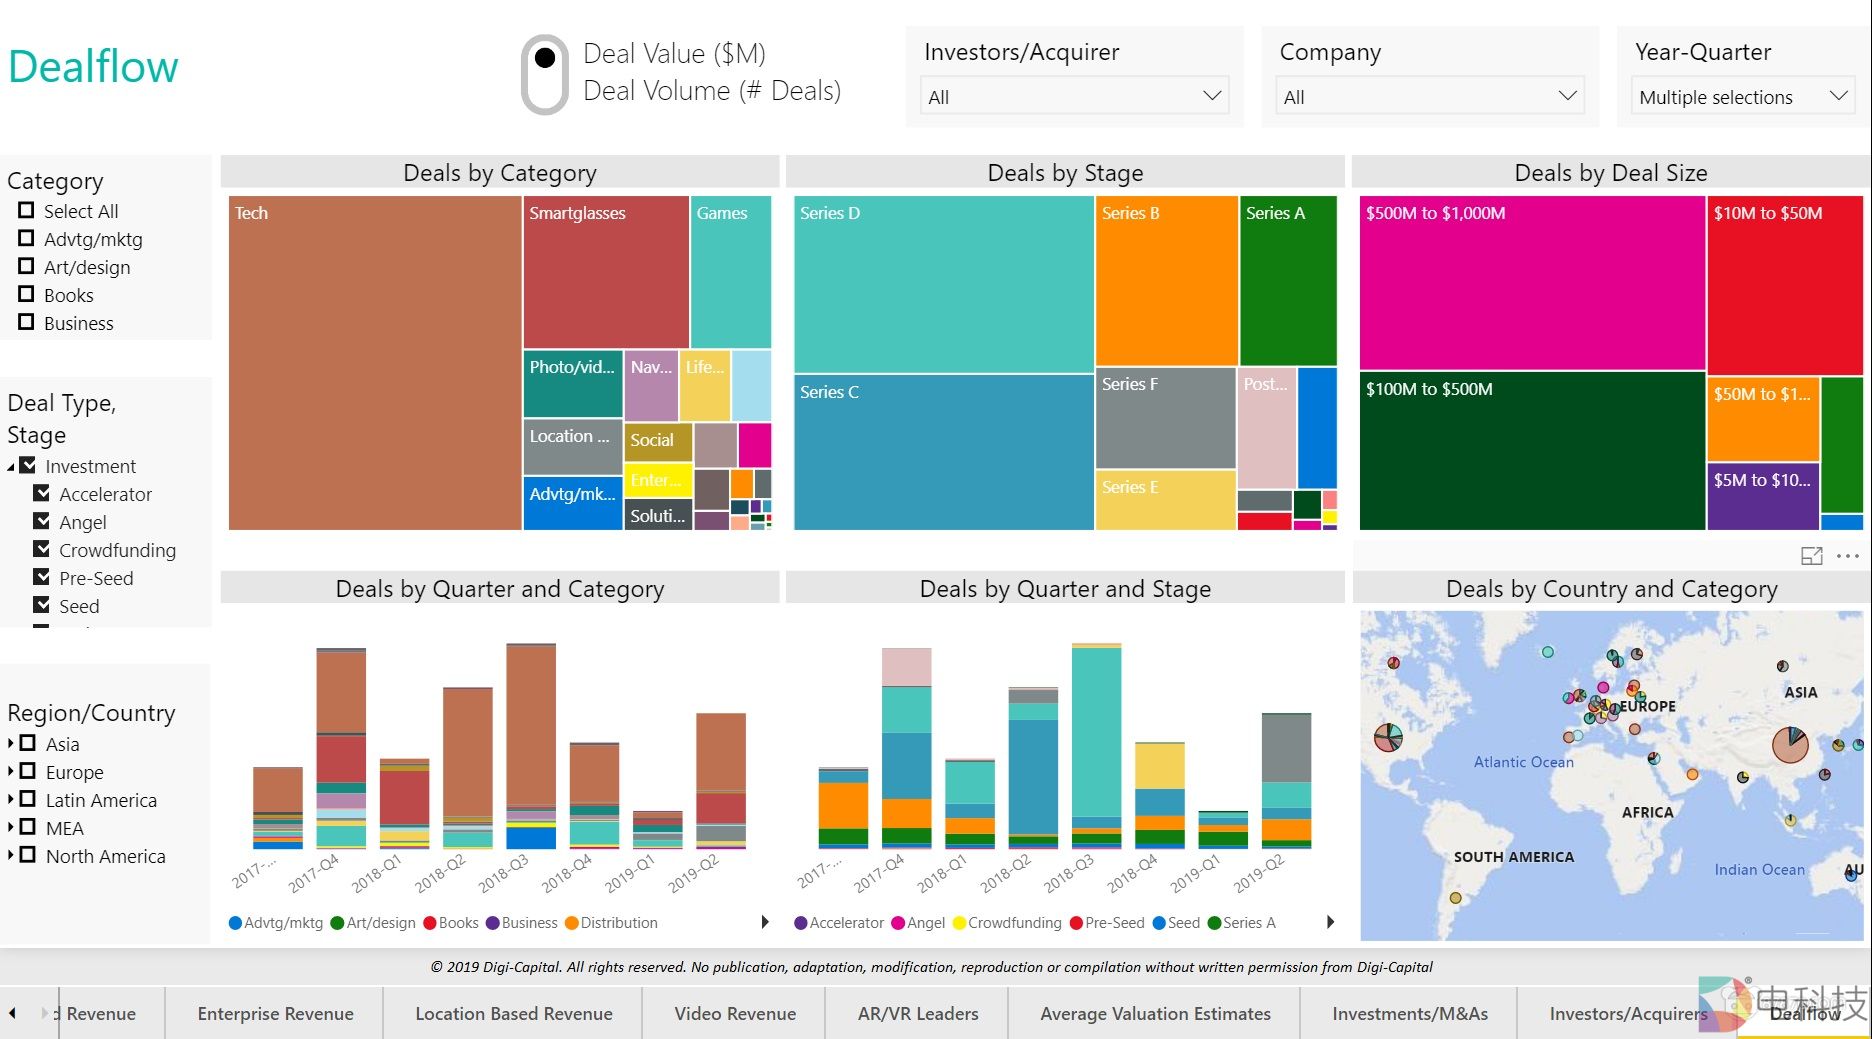1872x1039 pixels.
Task: Click the 2018-Q3 bar in category chart
Action: pos(531,745)
